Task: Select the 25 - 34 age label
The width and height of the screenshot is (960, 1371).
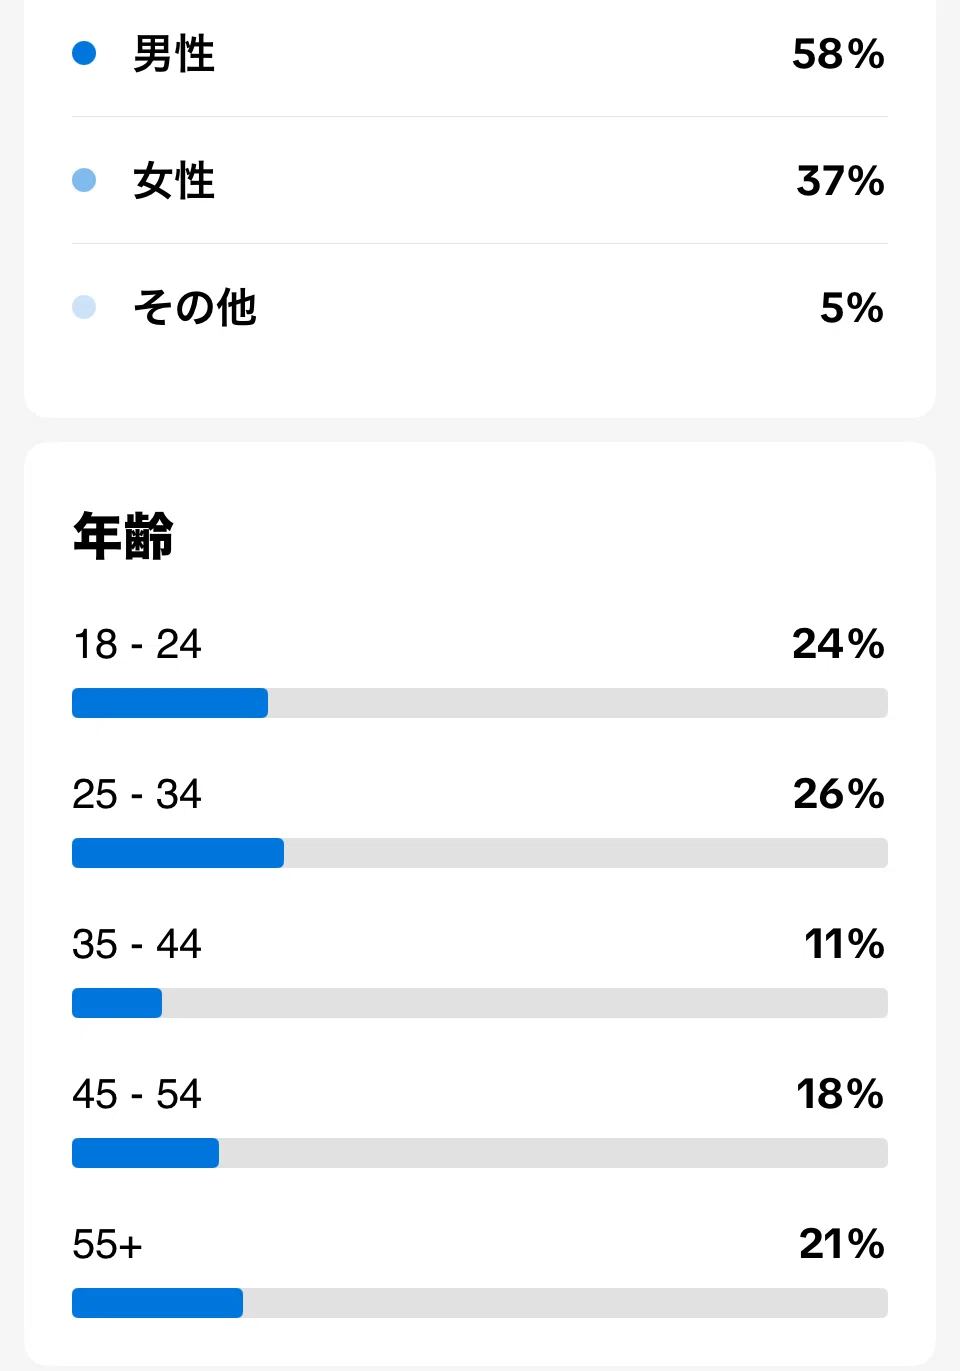Action: pyautogui.click(x=137, y=794)
